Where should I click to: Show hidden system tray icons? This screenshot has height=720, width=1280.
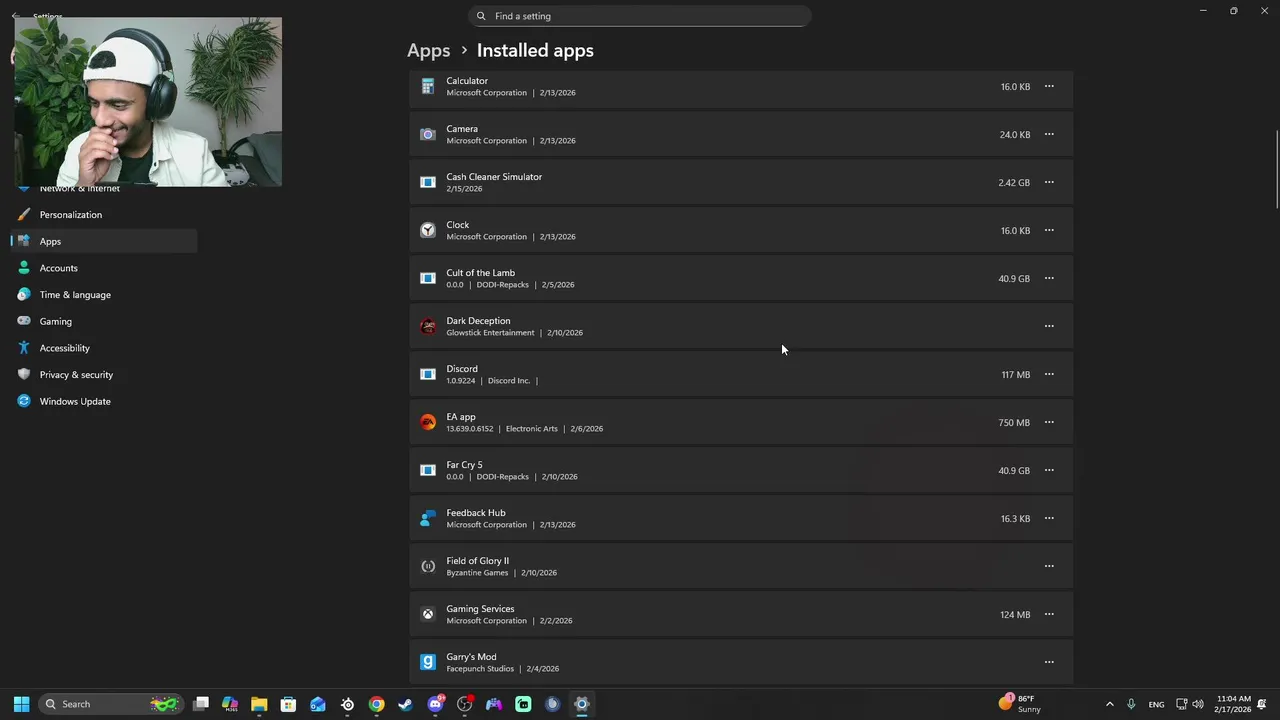click(x=1109, y=704)
